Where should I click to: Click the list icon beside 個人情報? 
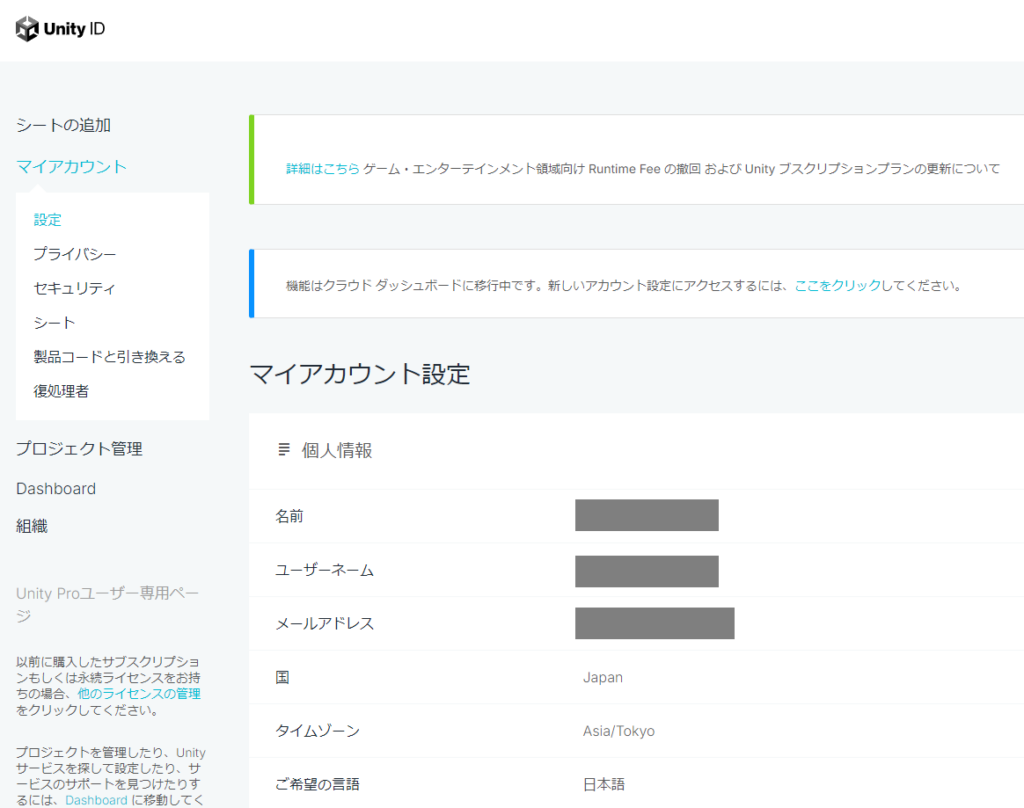click(283, 449)
